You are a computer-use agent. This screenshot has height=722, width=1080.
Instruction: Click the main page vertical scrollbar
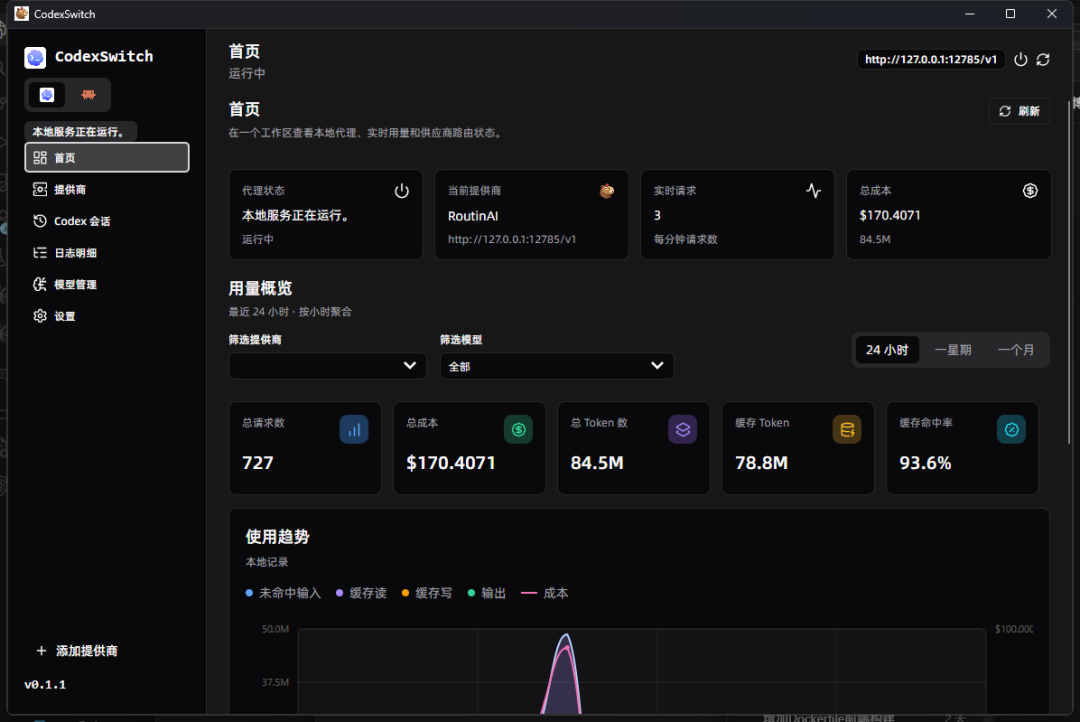1069,272
